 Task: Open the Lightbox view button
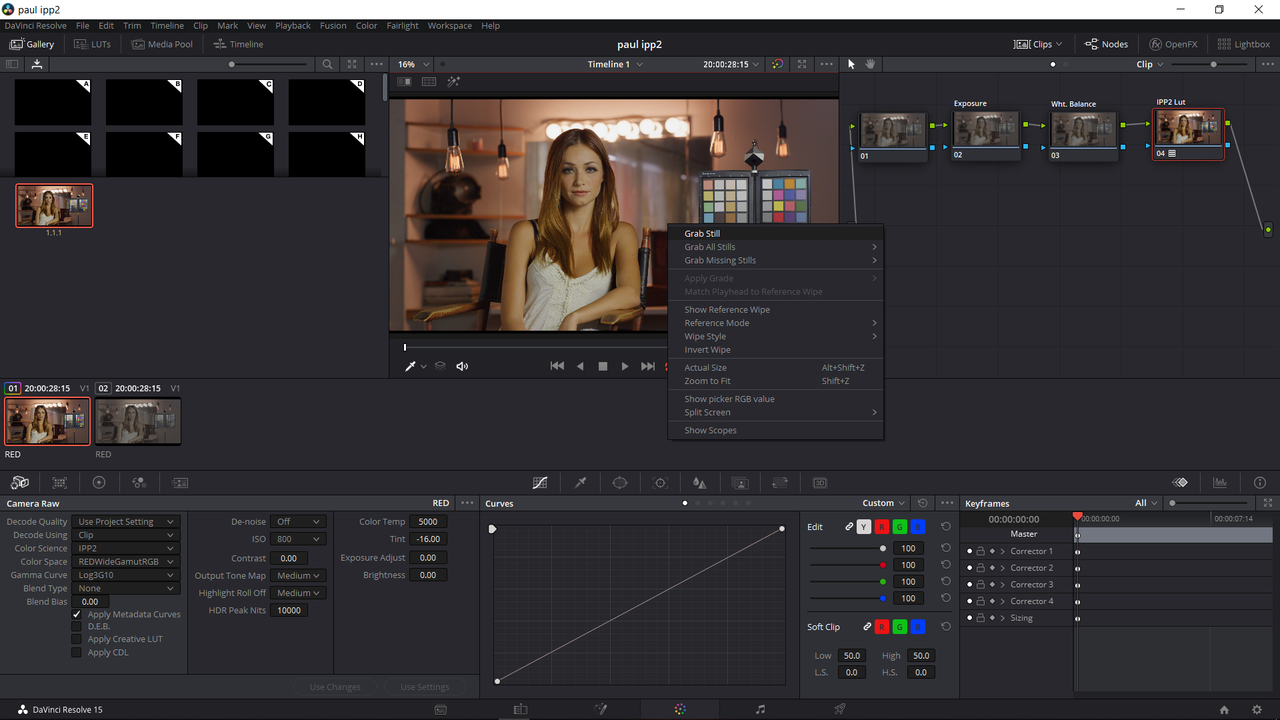click(1243, 44)
